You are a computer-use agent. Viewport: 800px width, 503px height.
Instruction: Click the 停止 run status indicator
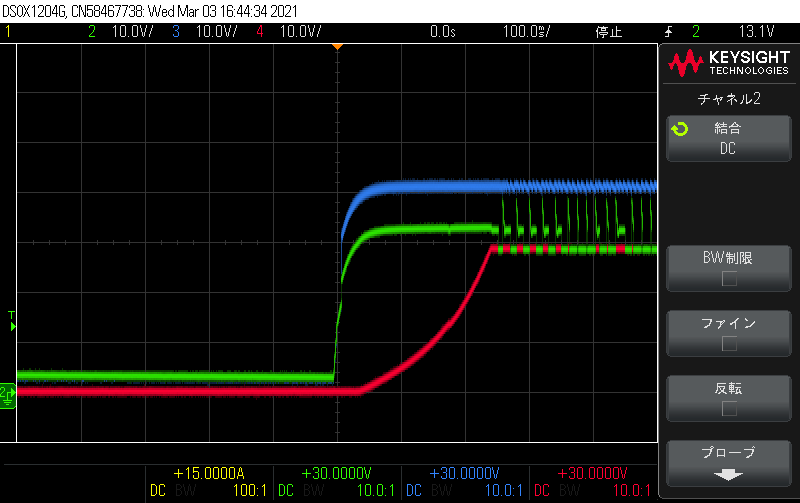609,32
